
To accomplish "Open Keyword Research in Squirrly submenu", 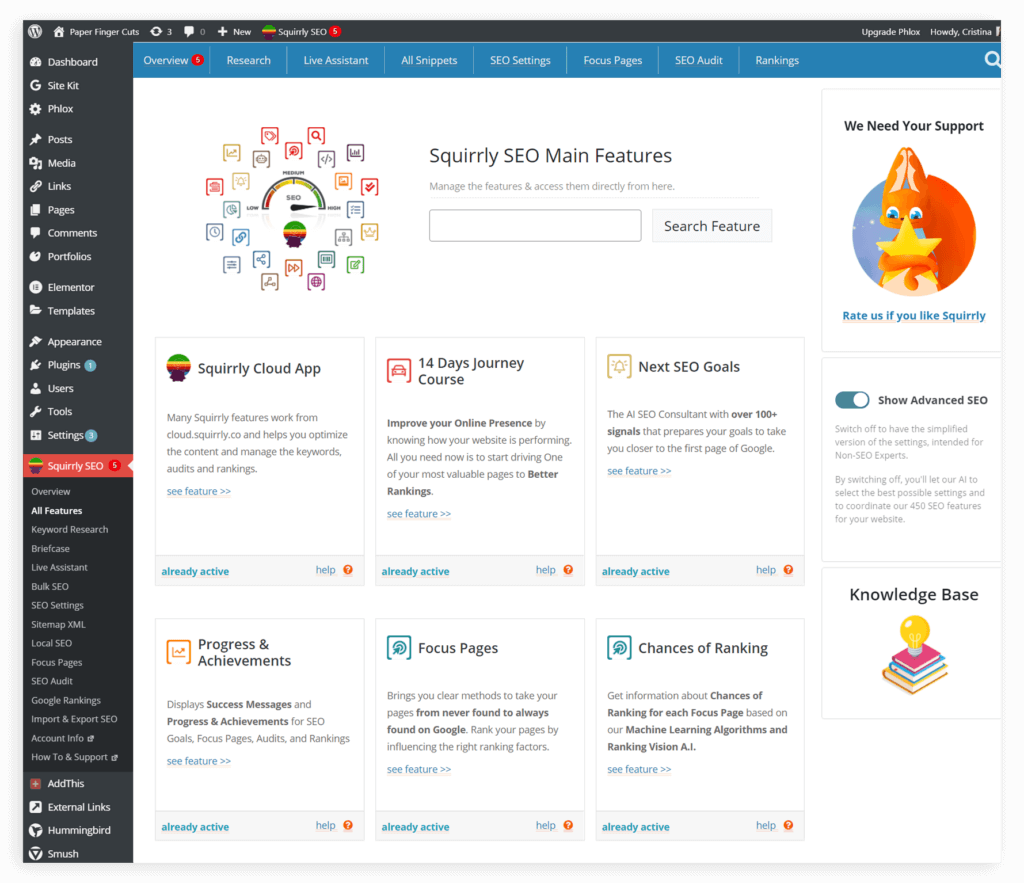I will point(69,530).
